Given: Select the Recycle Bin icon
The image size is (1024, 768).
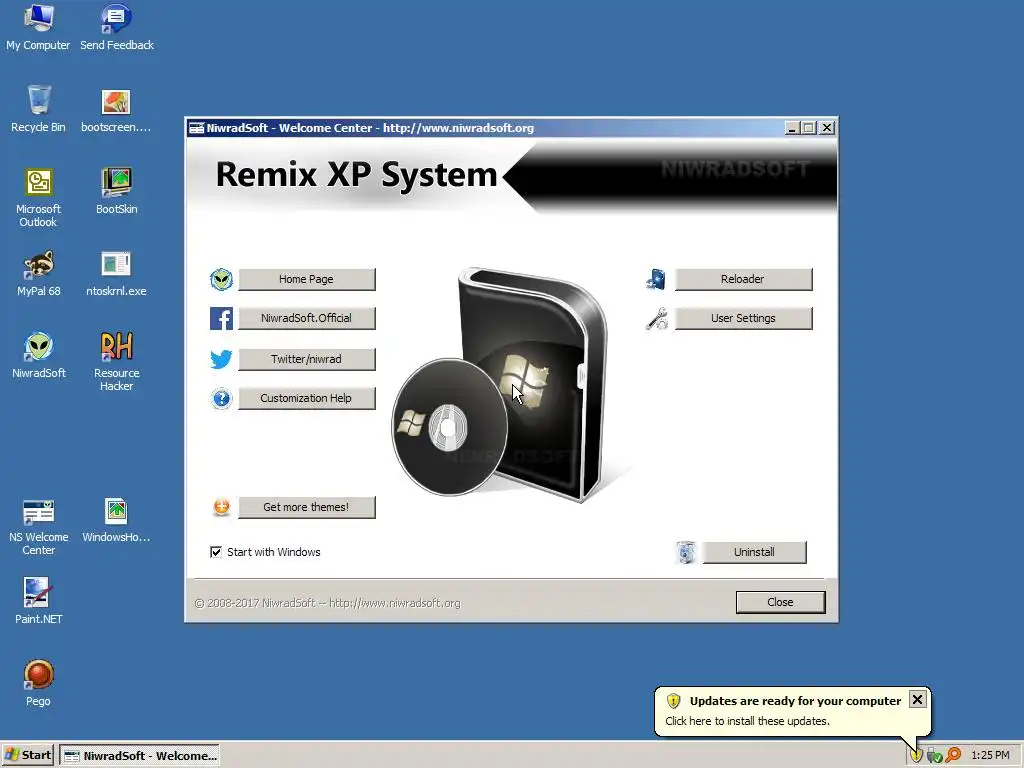Looking at the screenshot, I should click(38, 109).
